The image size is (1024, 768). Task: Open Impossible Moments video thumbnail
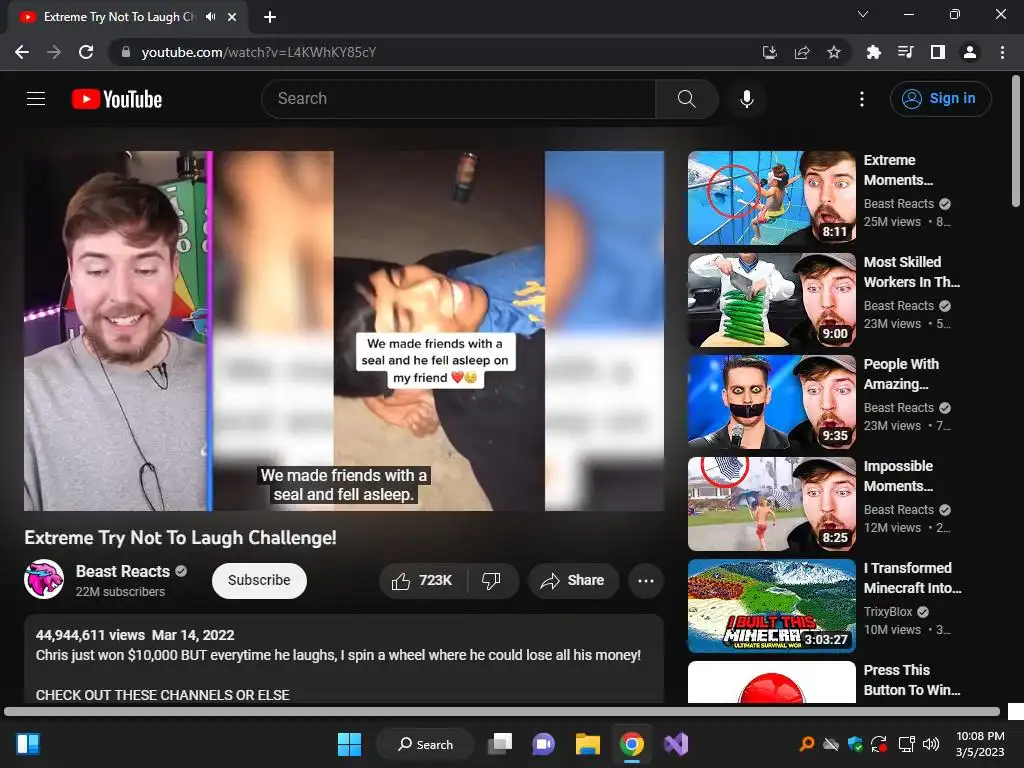point(771,504)
